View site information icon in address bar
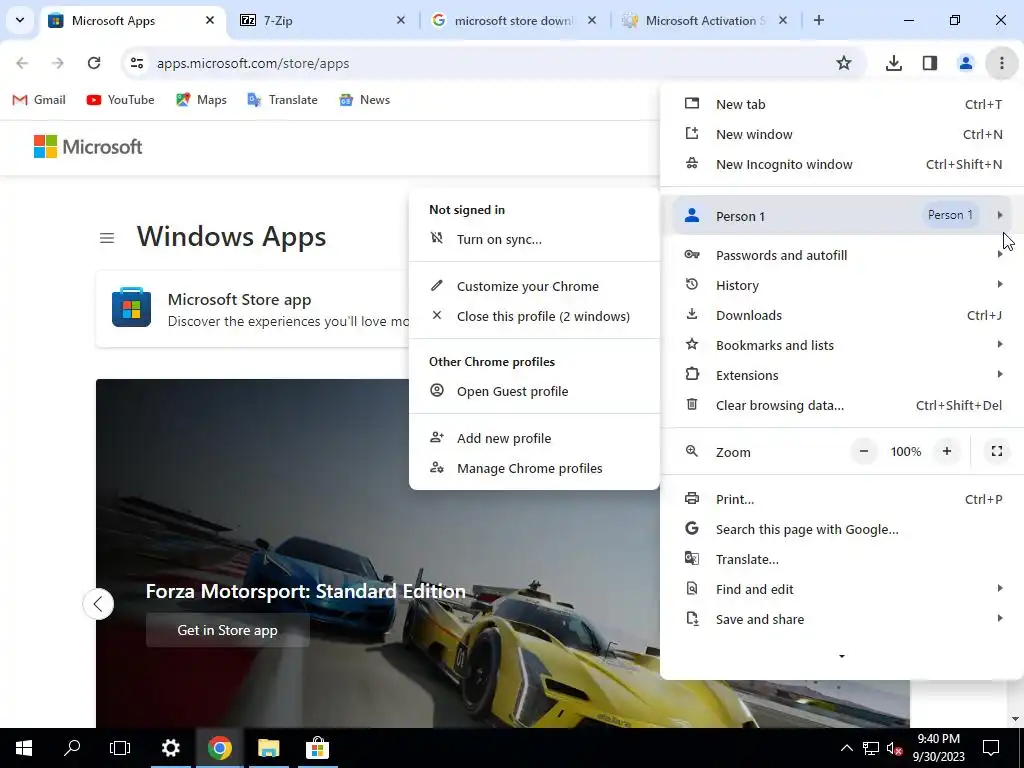This screenshot has width=1024, height=768. tap(136, 63)
